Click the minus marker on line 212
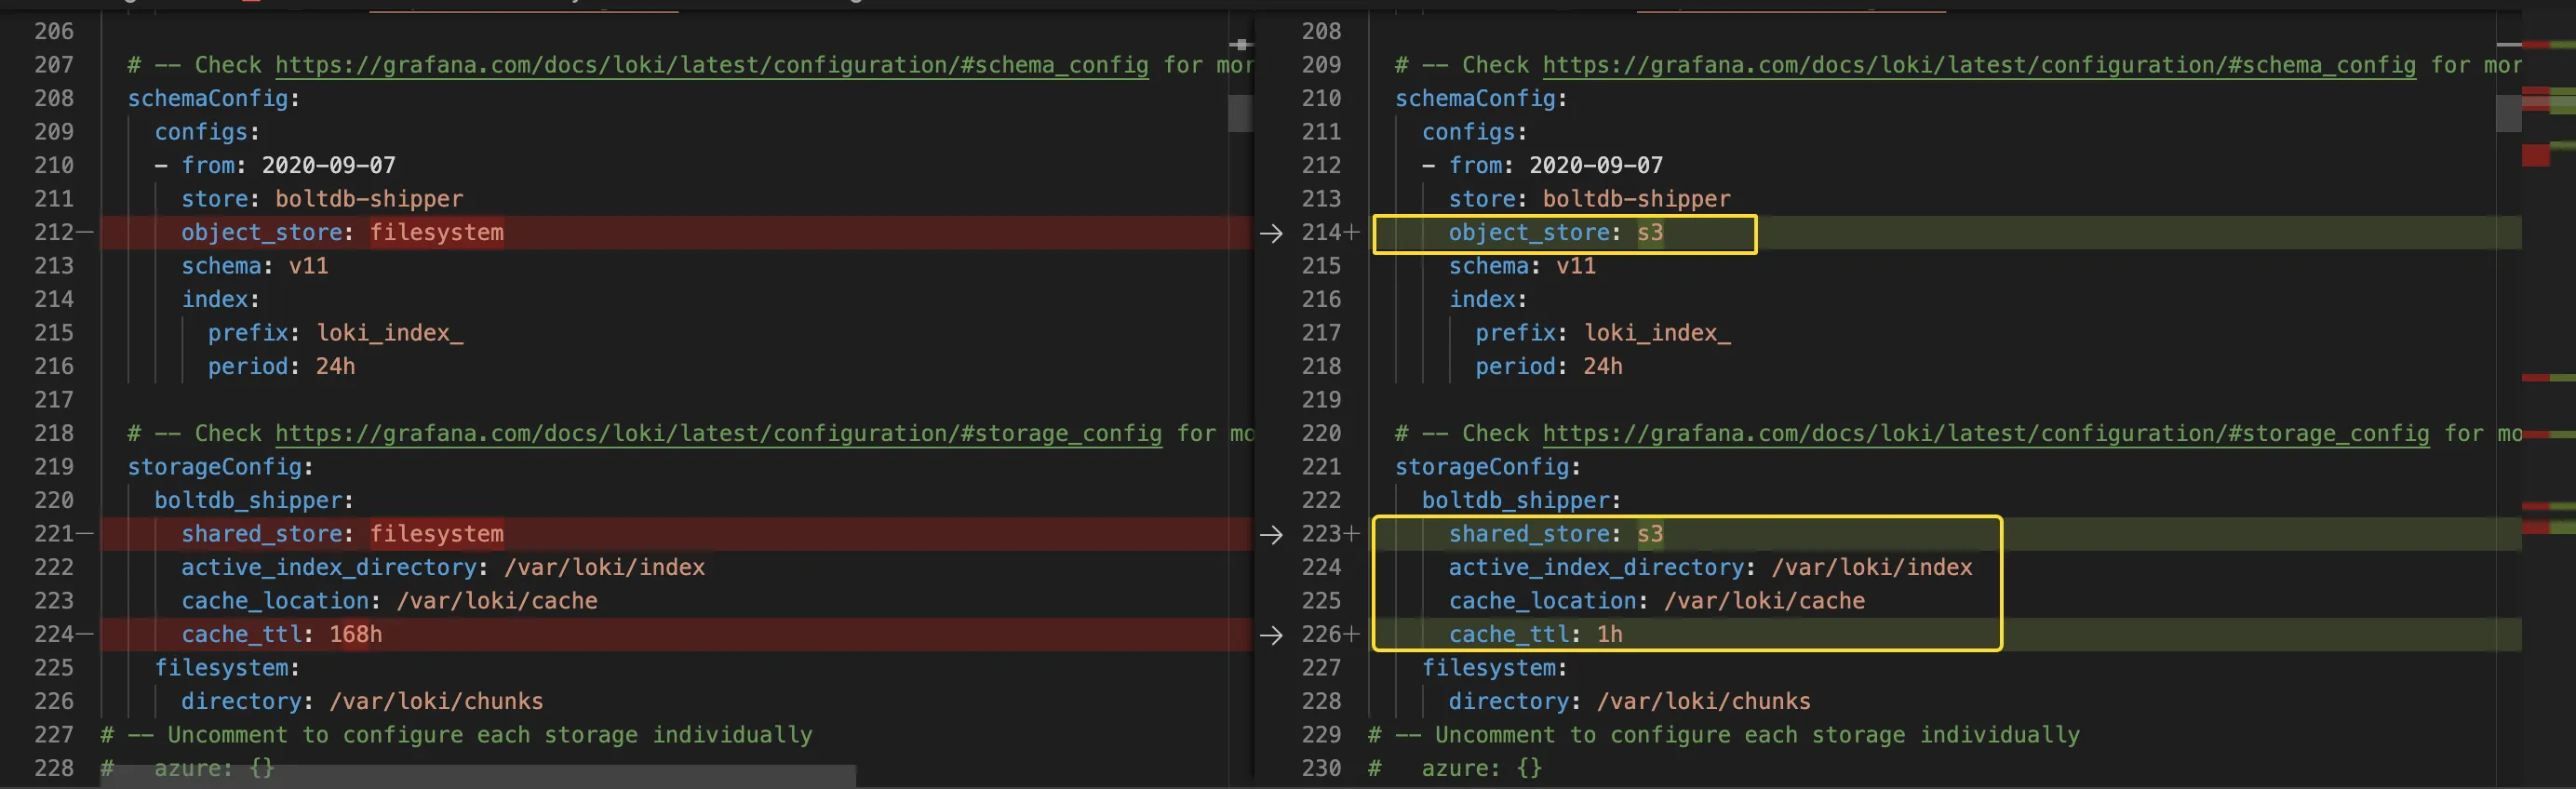The height and width of the screenshot is (789, 2576). pyautogui.click(x=85, y=233)
